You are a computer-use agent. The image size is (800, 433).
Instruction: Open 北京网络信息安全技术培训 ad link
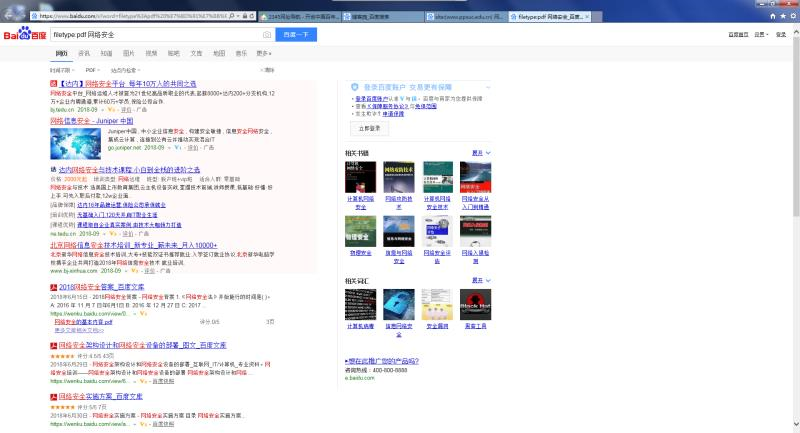pos(134,245)
